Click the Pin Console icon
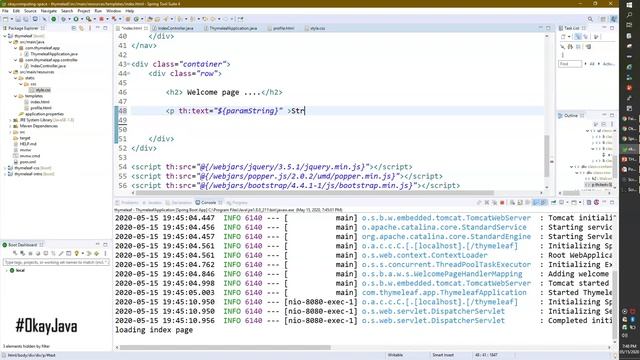 tap(553, 202)
